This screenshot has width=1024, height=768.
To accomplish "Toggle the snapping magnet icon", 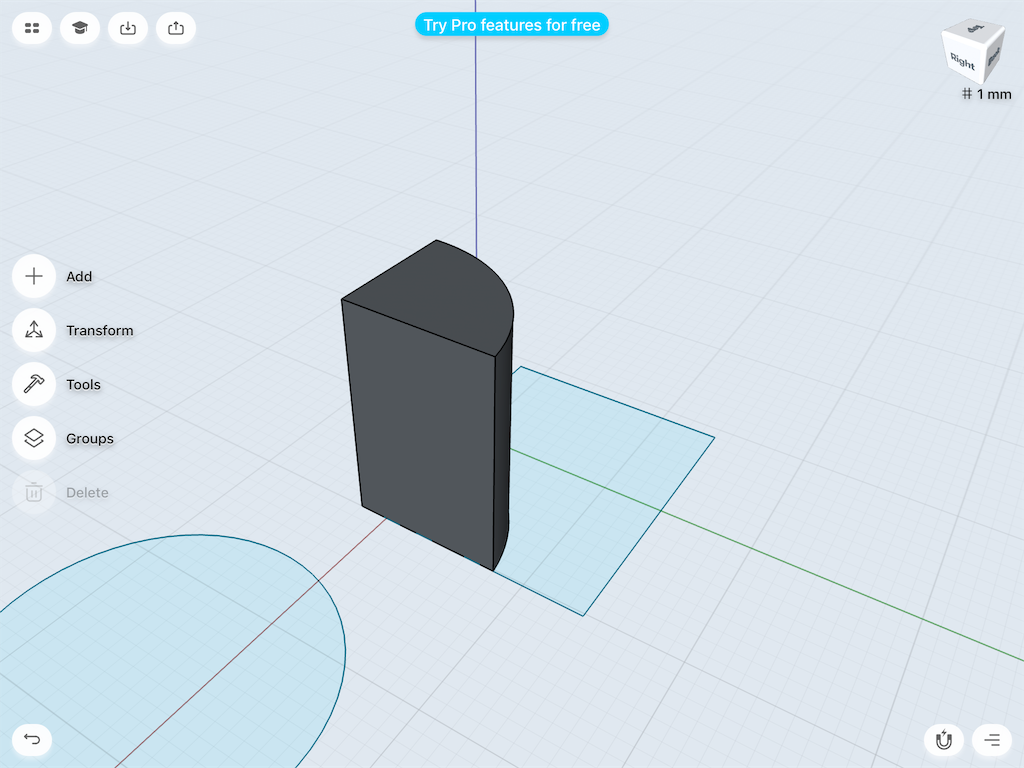I will point(944,740).
